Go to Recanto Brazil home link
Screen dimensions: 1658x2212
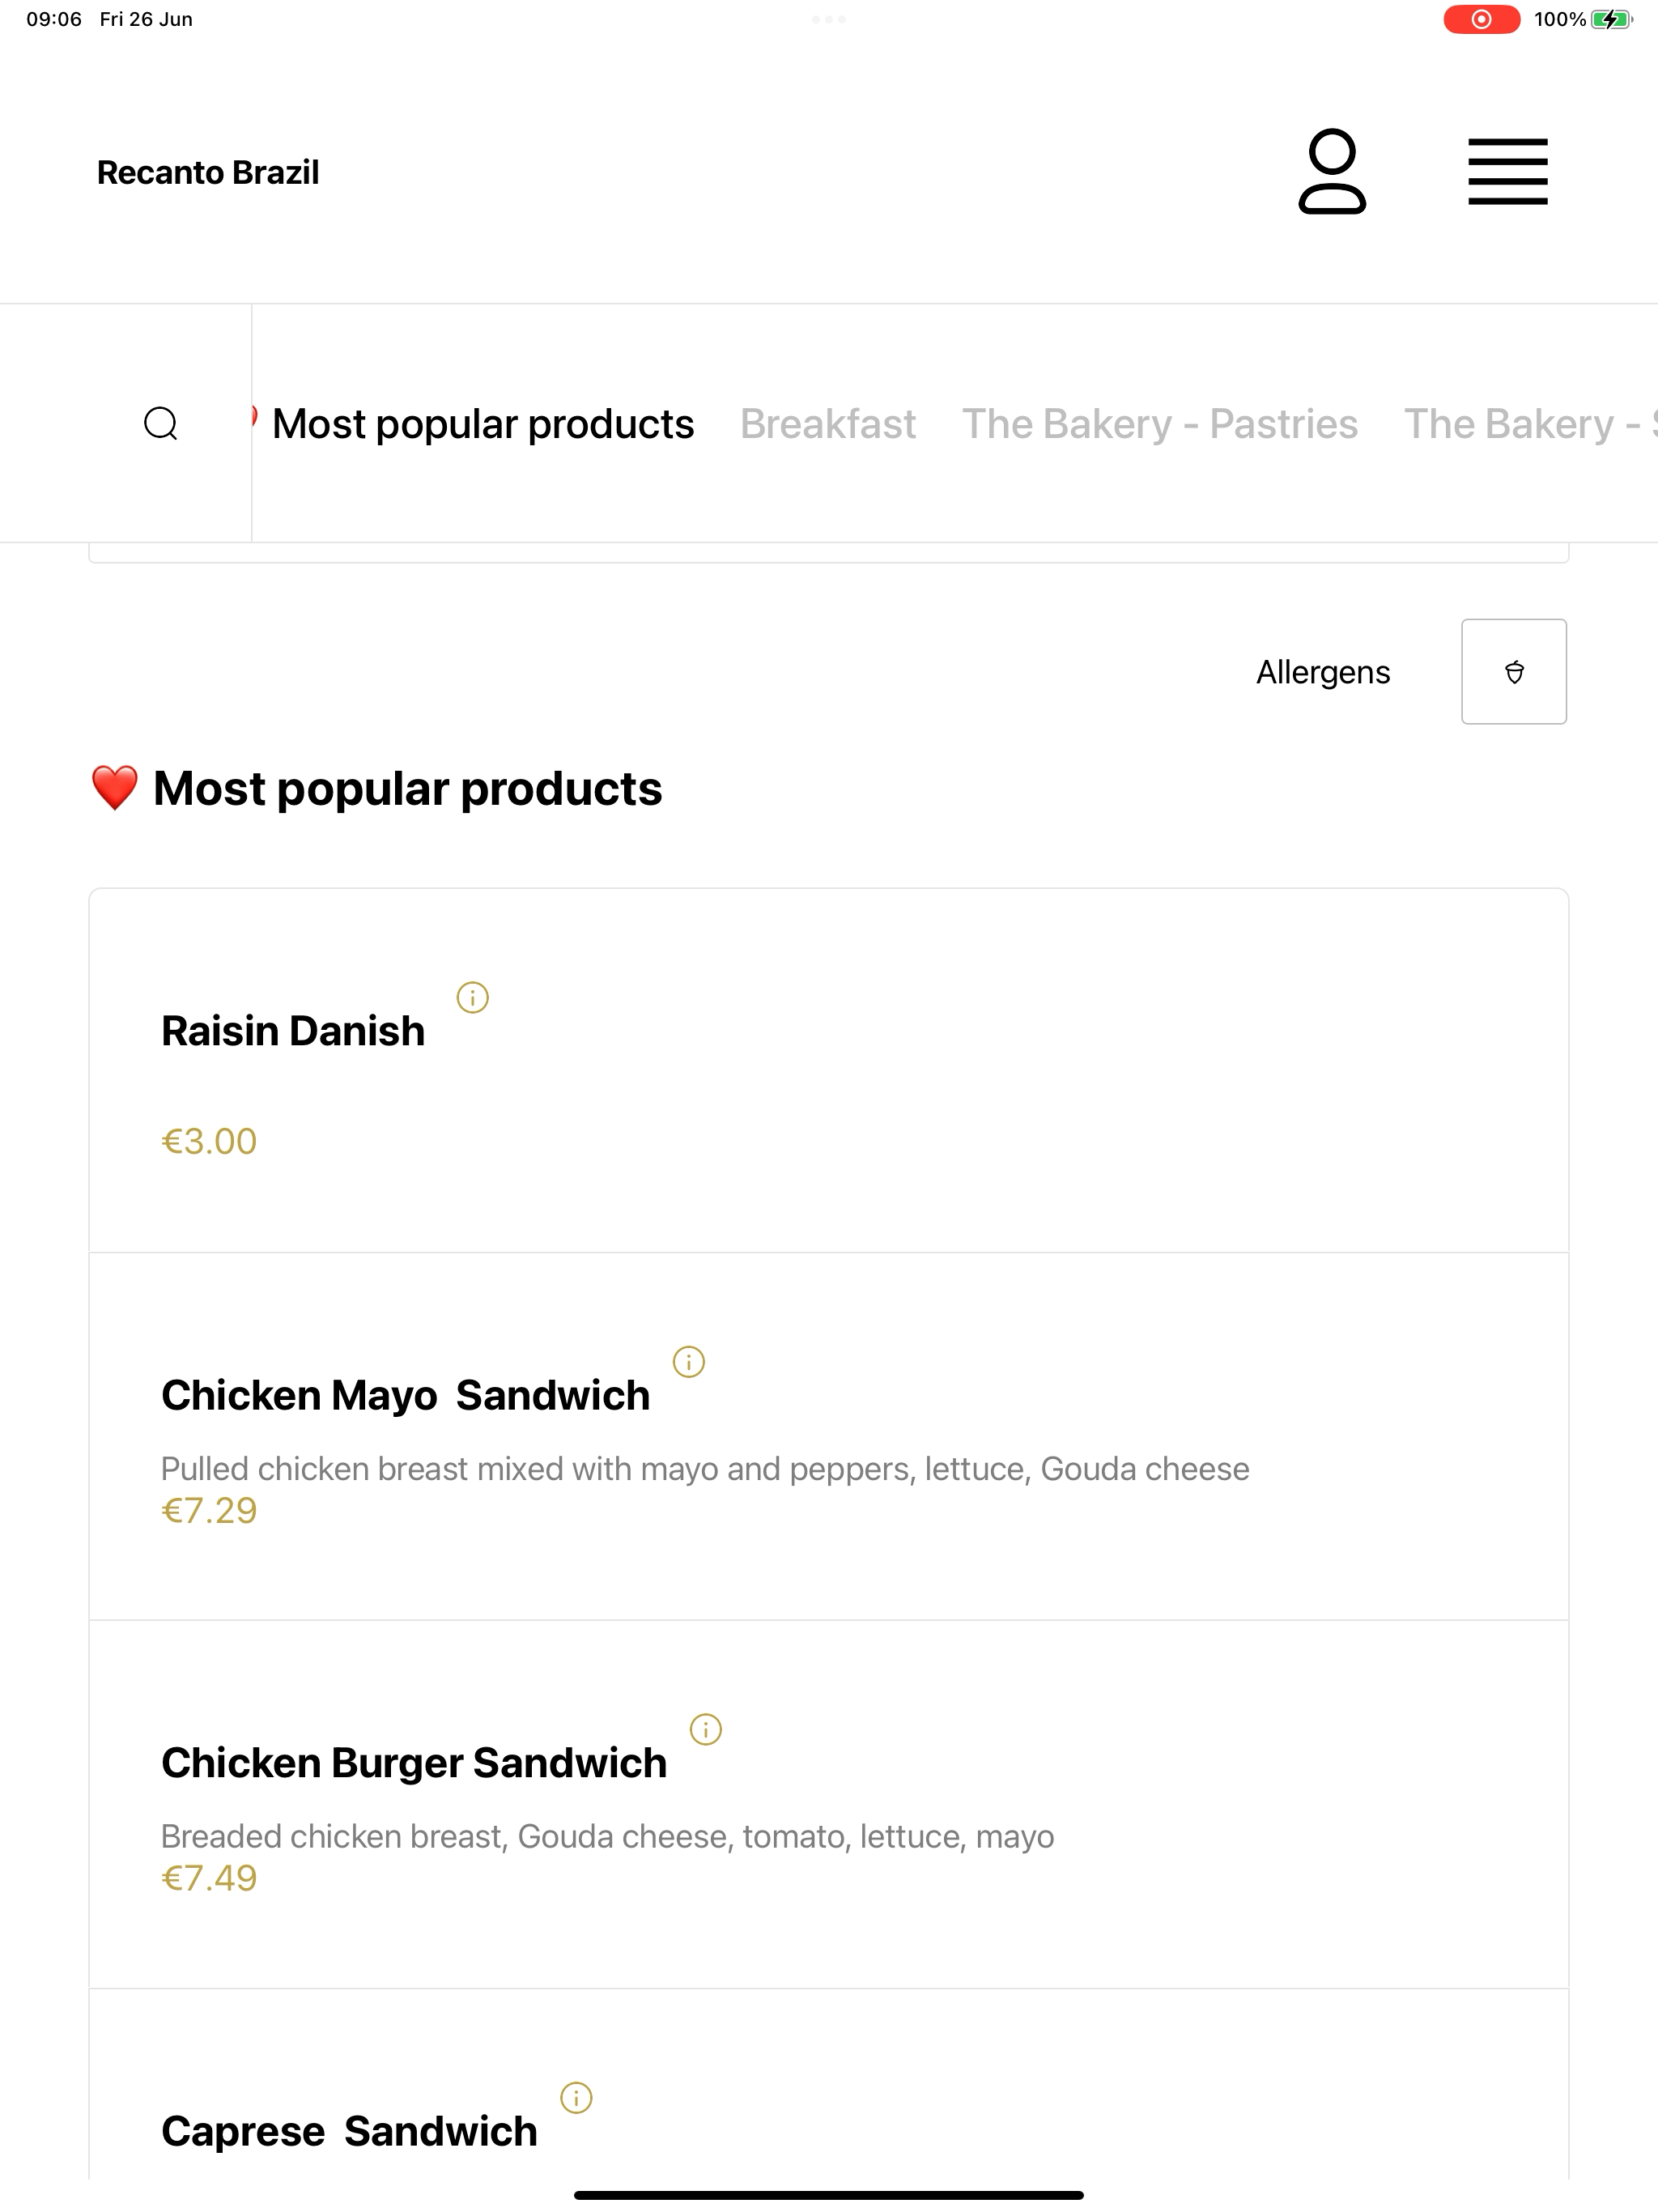(208, 172)
